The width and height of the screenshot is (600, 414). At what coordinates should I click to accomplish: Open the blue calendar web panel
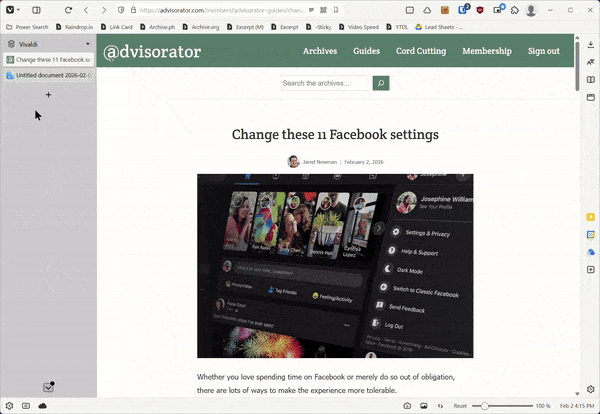(x=590, y=235)
